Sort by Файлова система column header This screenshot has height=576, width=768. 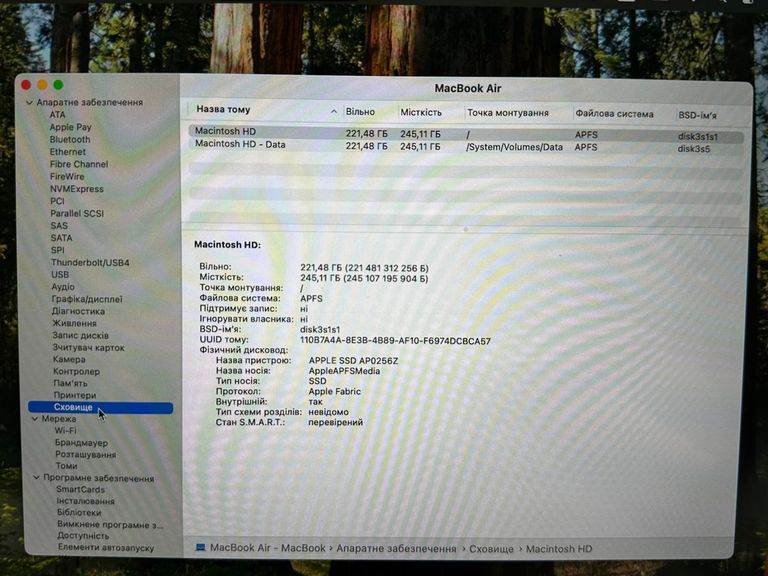pyautogui.click(x=614, y=114)
